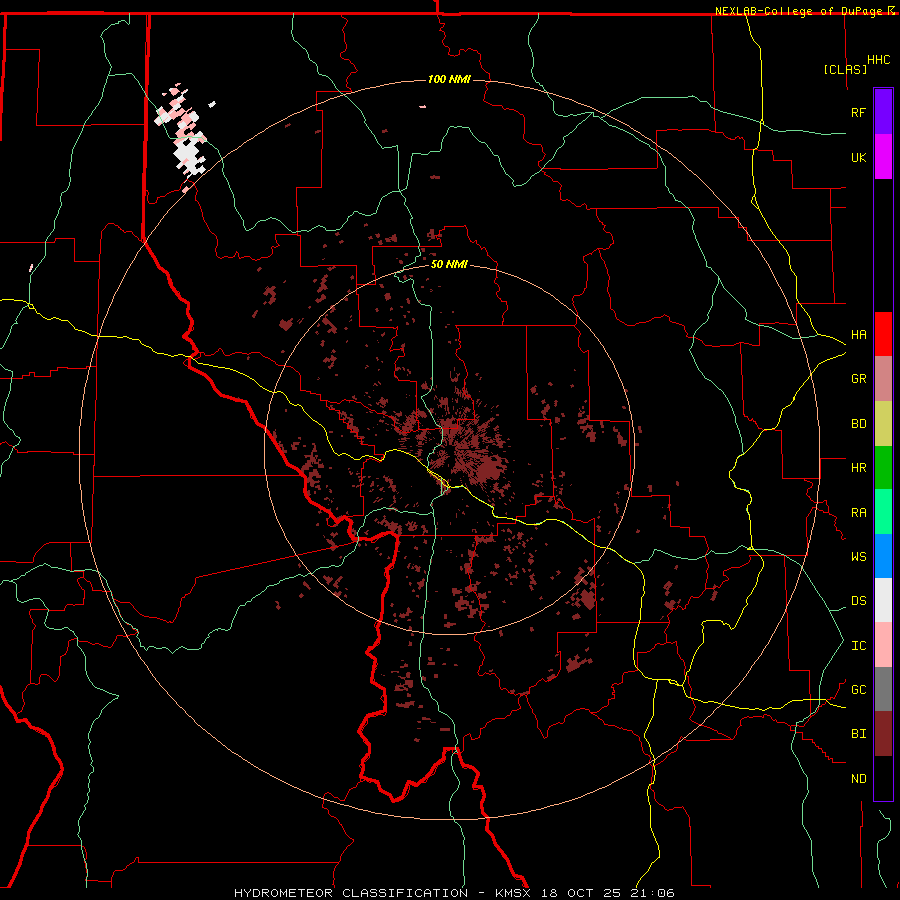Click the KMSX radar site identifier

(x=514, y=893)
